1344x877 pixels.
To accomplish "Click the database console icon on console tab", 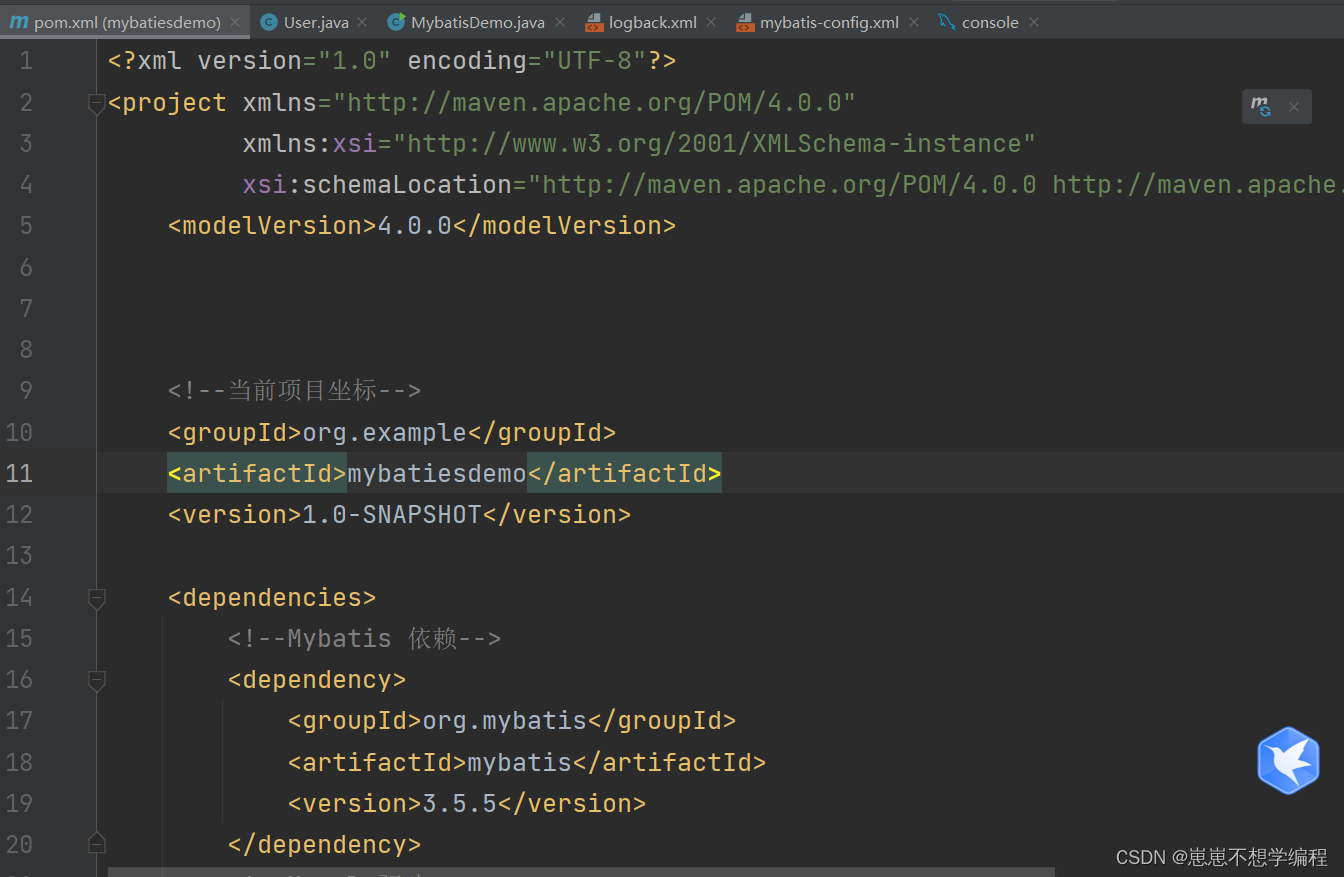I will coord(947,22).
